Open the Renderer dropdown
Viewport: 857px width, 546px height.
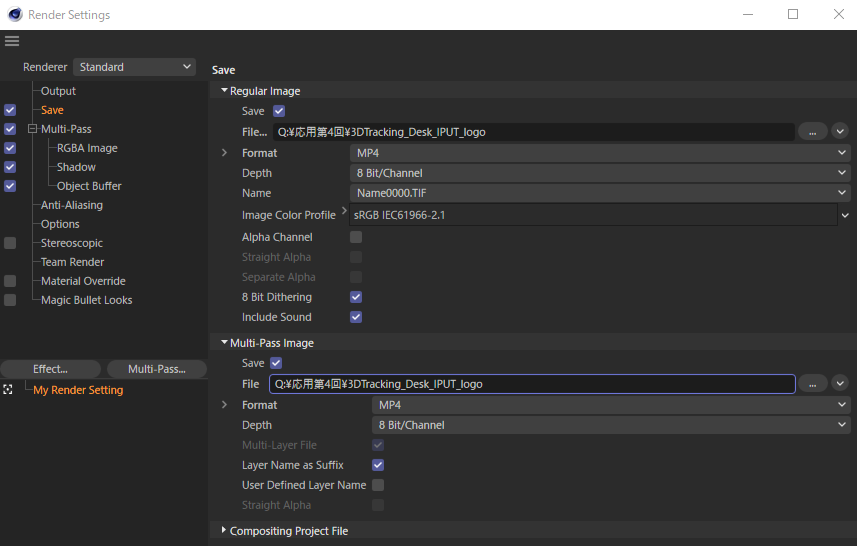coord(135,67)
